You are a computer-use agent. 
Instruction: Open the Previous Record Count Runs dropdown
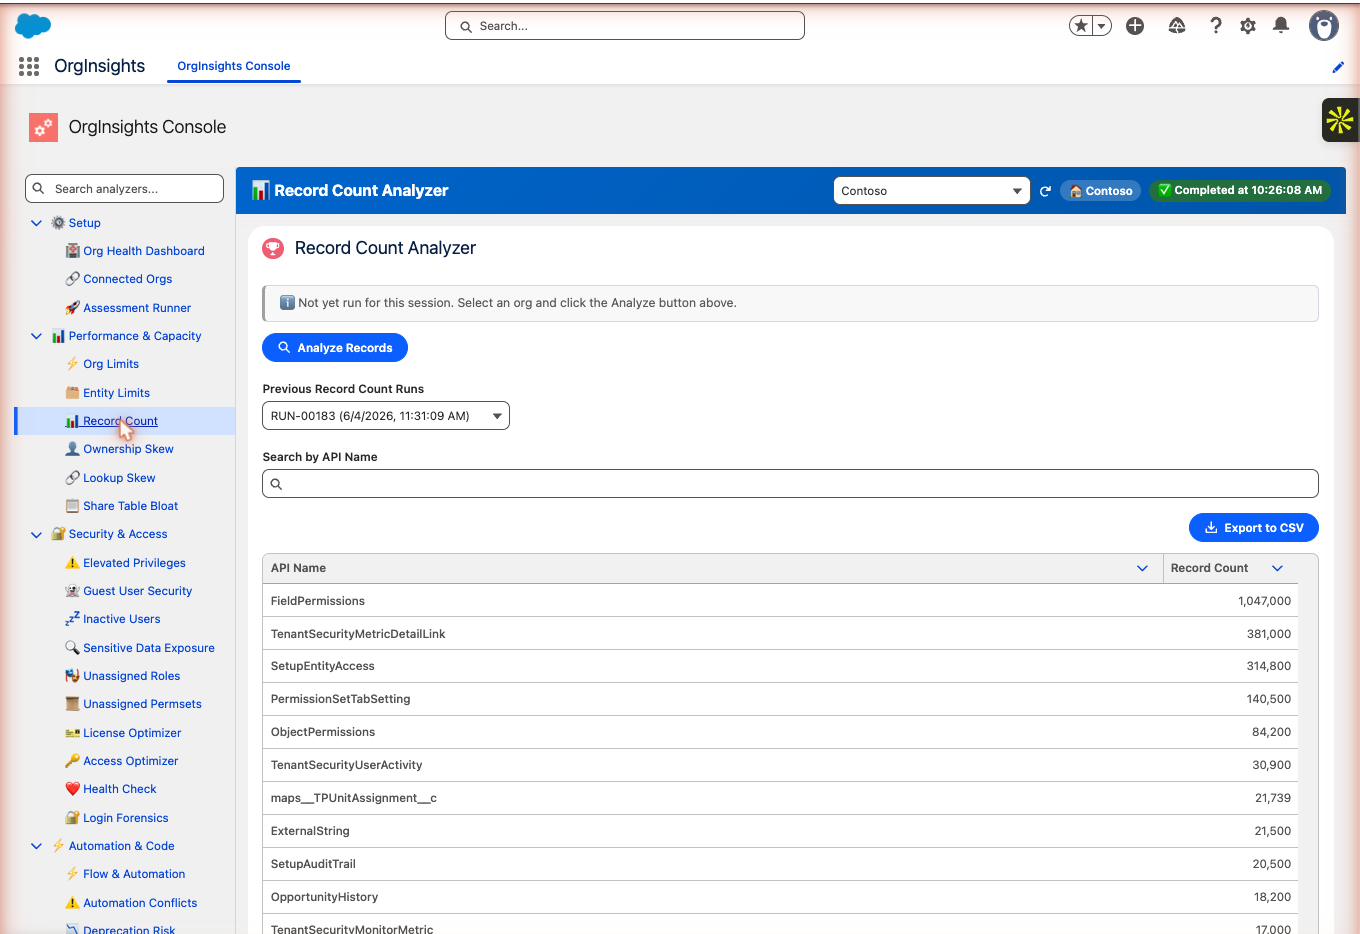click(x=386, y=416)
